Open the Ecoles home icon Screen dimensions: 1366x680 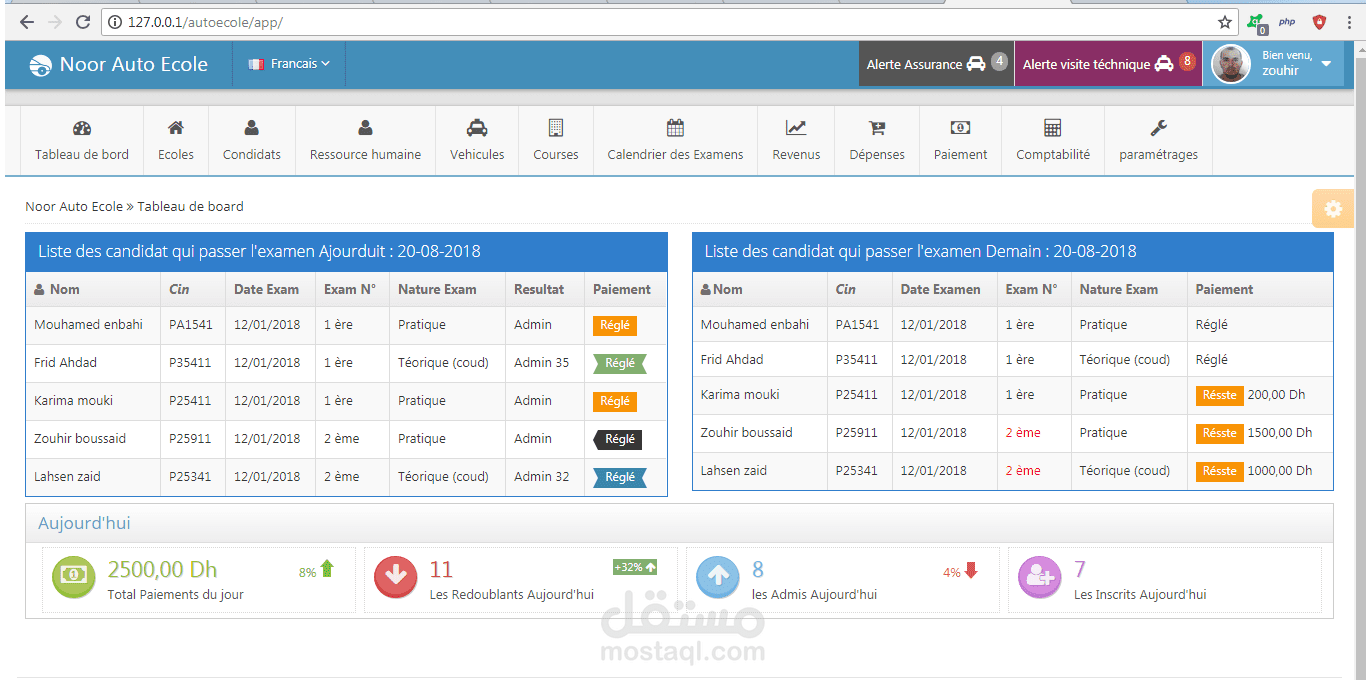[x=176, y=127]
